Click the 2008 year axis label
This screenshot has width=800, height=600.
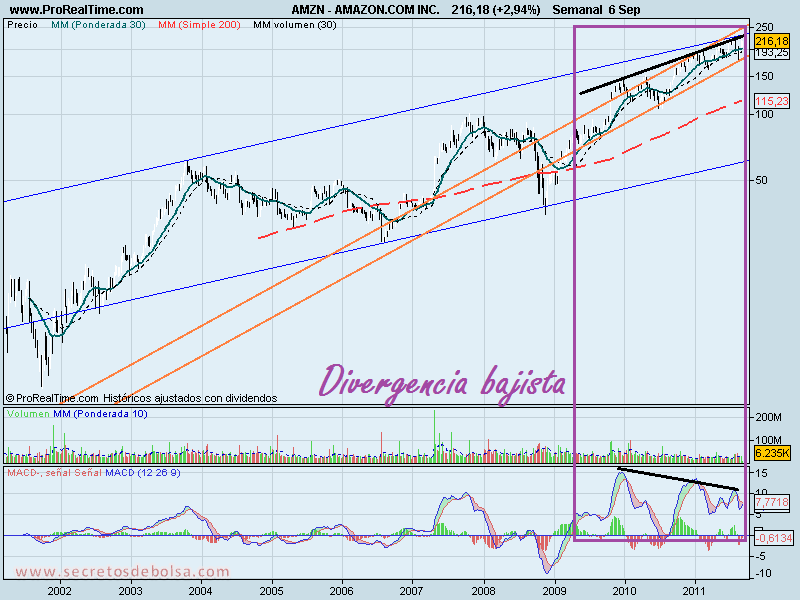point(483,591)
